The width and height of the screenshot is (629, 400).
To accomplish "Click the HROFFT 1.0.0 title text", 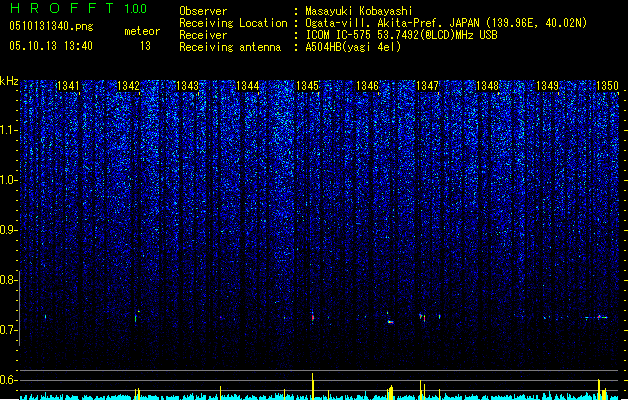I will click(78, 8).
